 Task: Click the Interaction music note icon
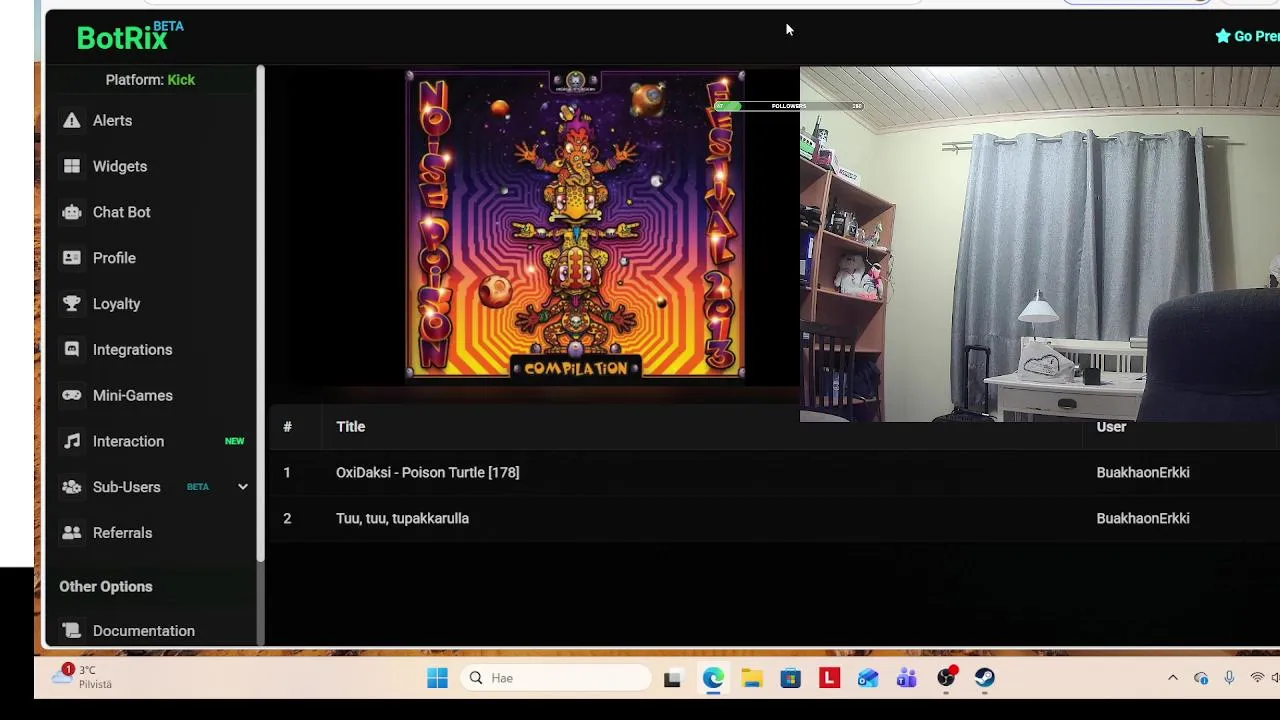(72, 441)
